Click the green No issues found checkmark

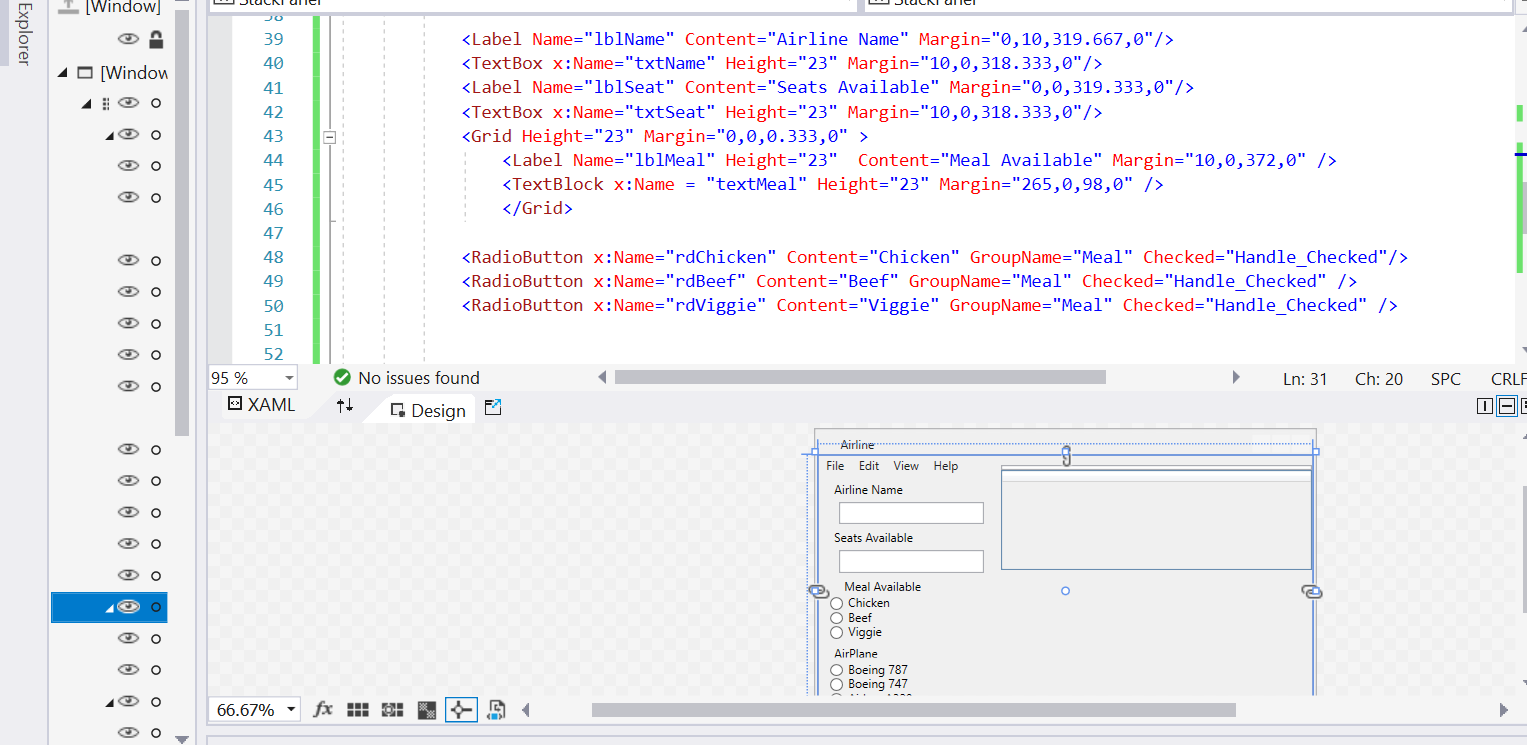click(x=342, y=377)
